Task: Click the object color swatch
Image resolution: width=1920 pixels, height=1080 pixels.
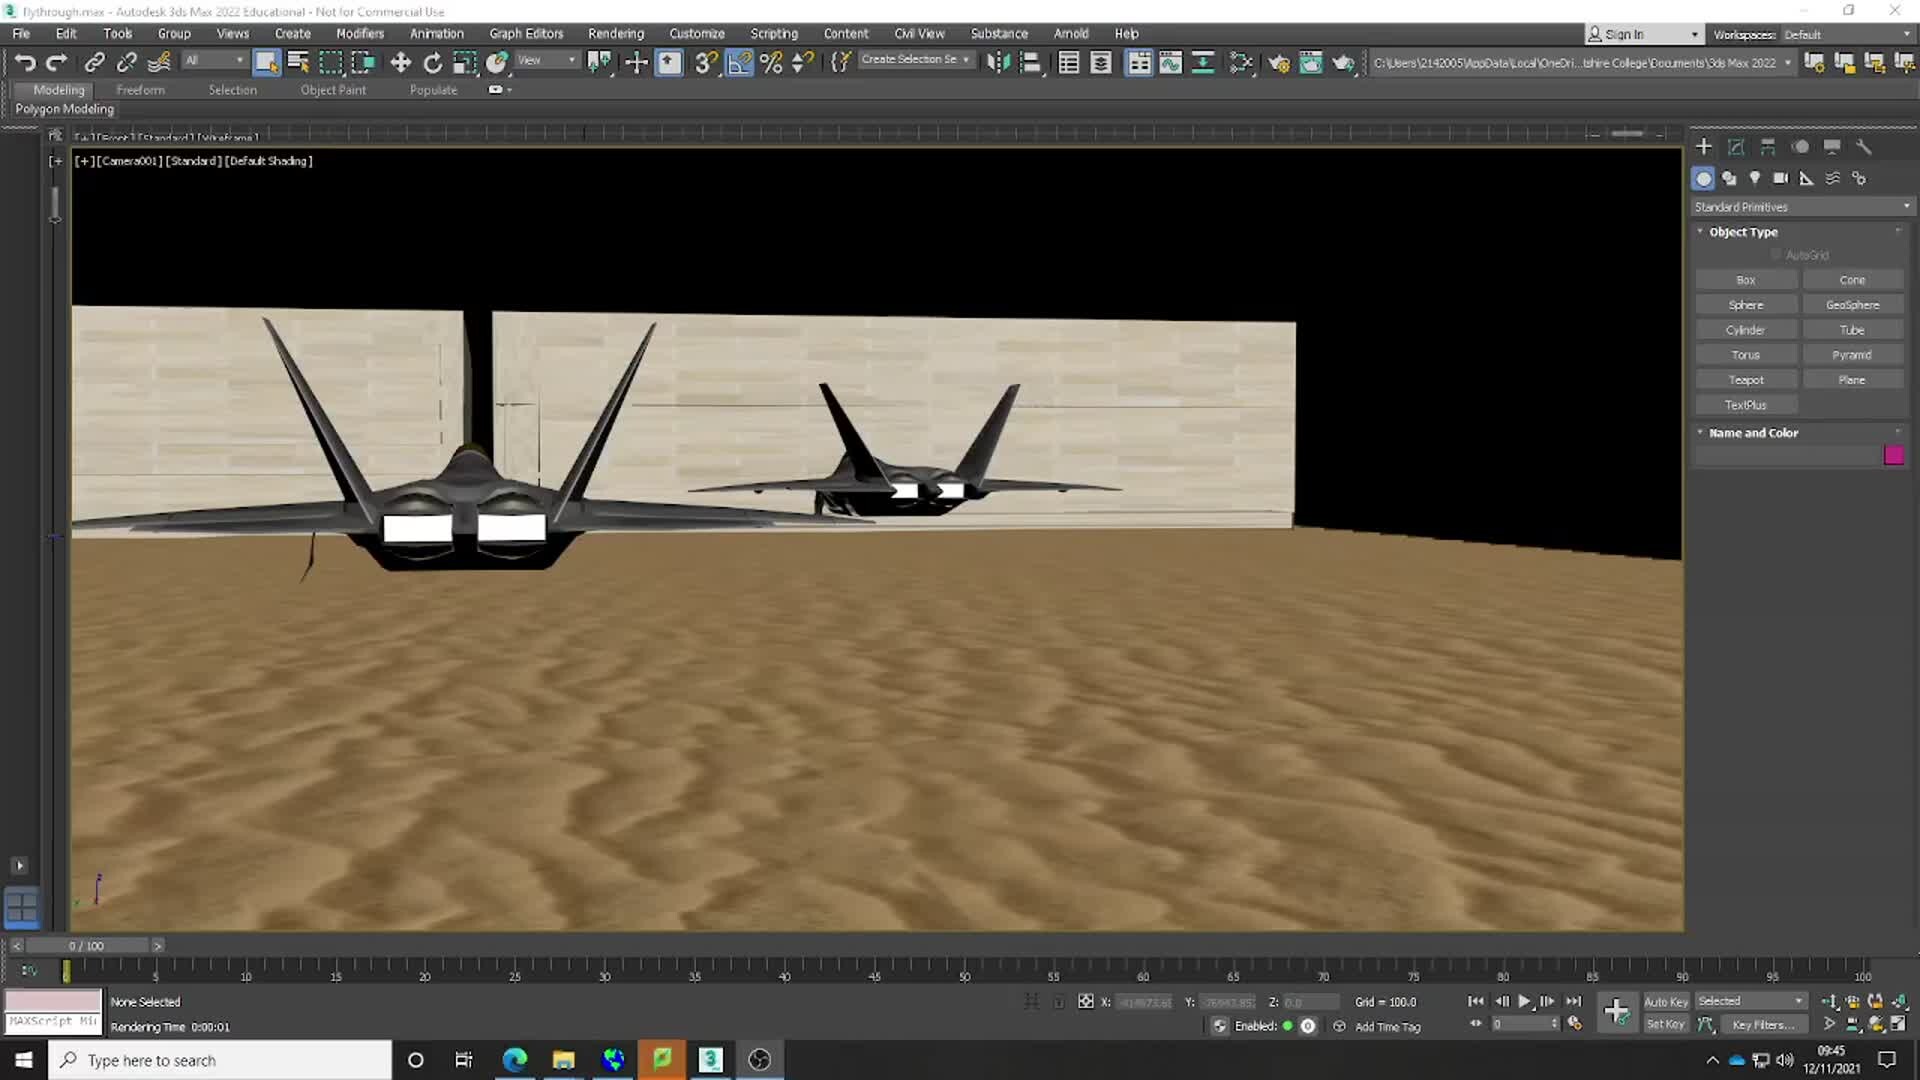Action: tap(1896, 455)
